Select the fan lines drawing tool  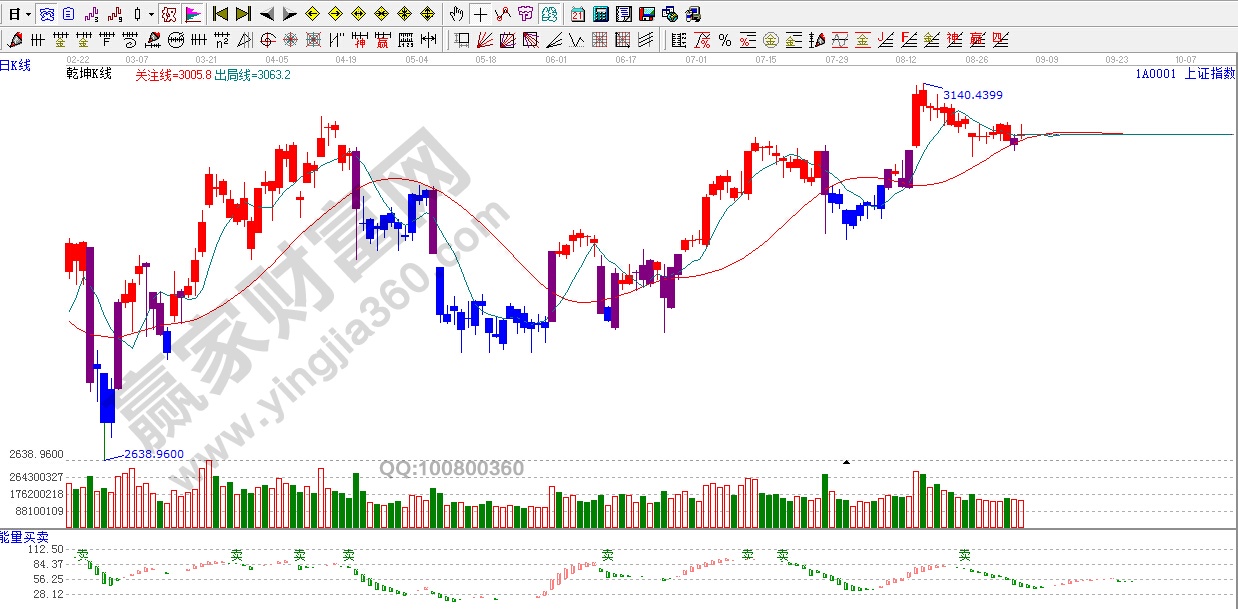484,40
